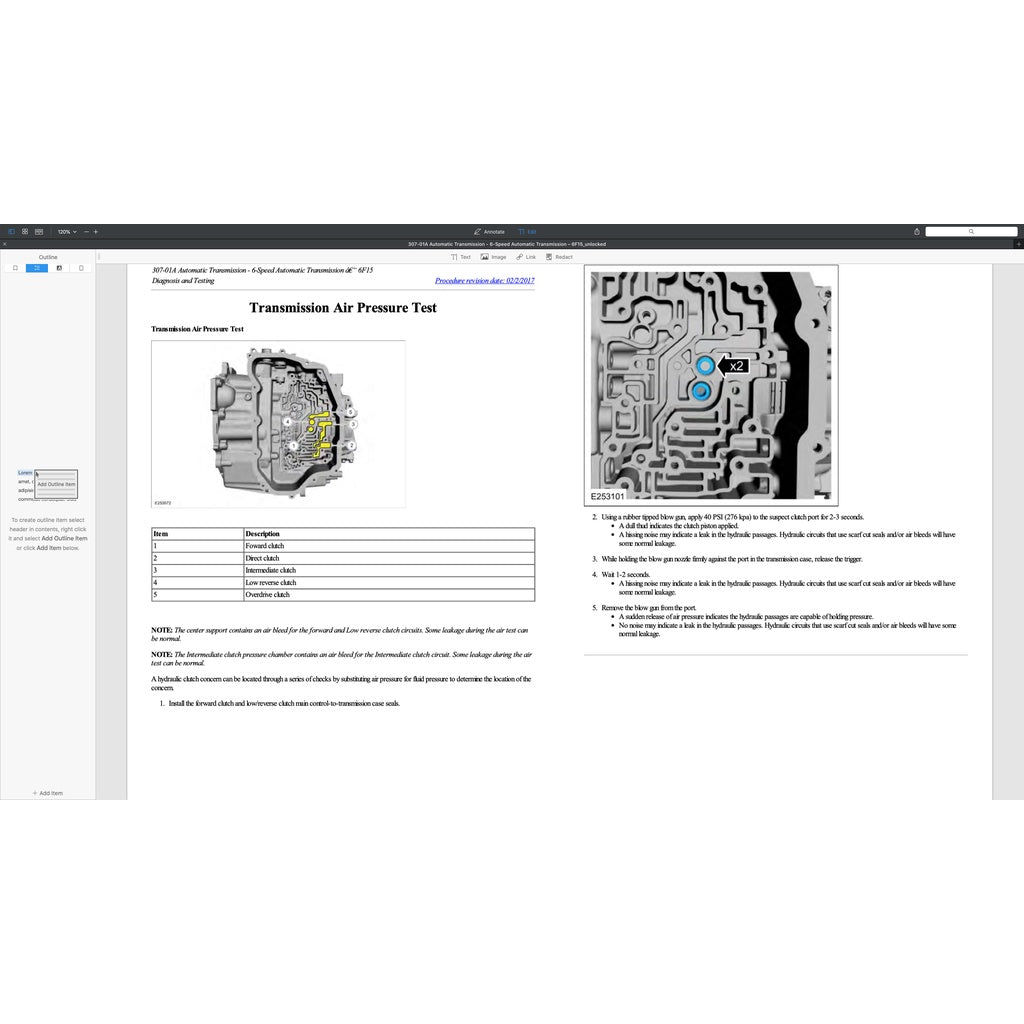Click the search input field
The image size is (1024, 1024).
[970, 231]
